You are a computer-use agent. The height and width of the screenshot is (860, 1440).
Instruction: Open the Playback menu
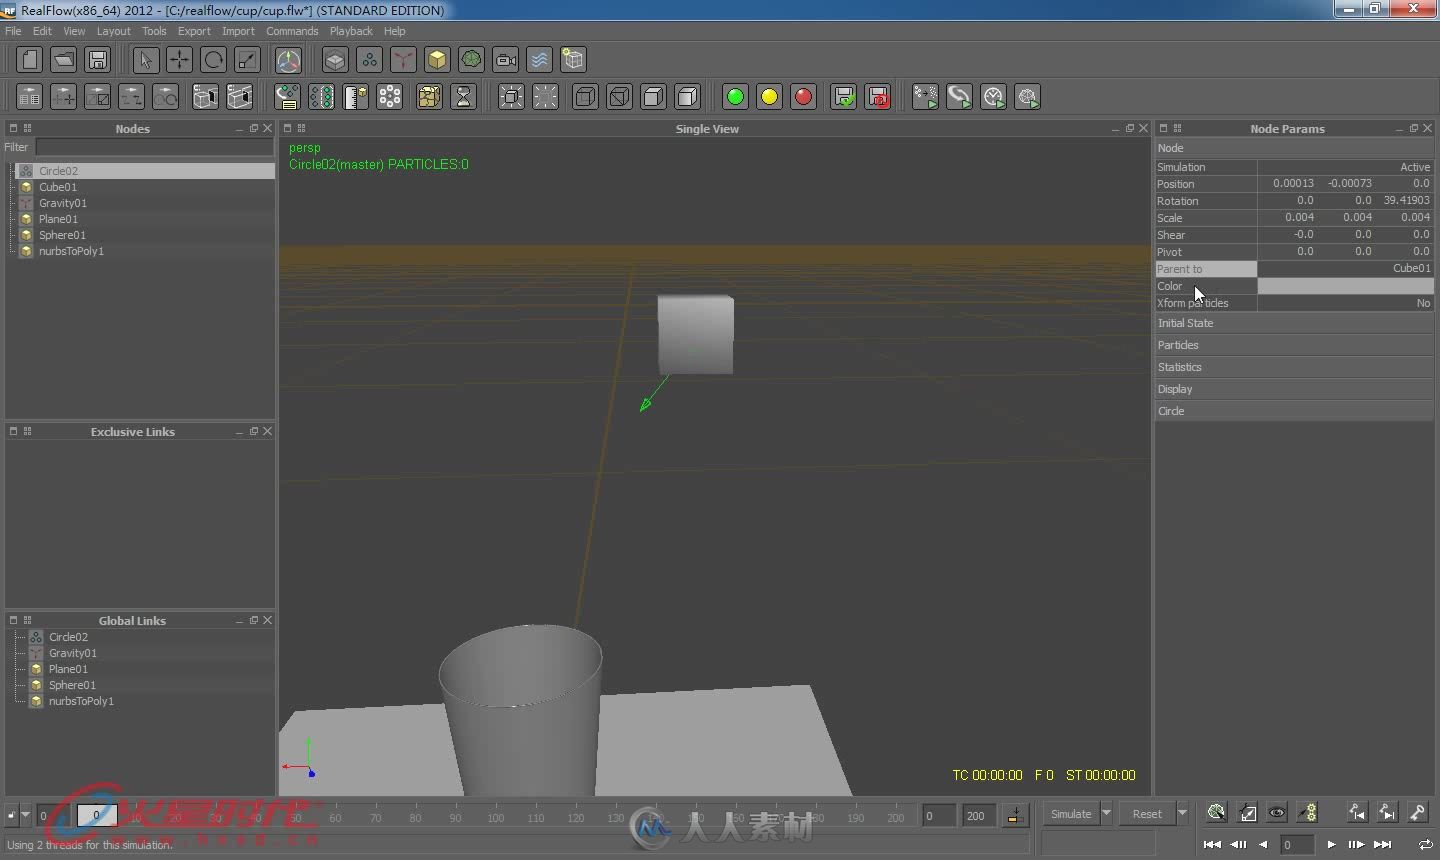[x=351, y=31]
